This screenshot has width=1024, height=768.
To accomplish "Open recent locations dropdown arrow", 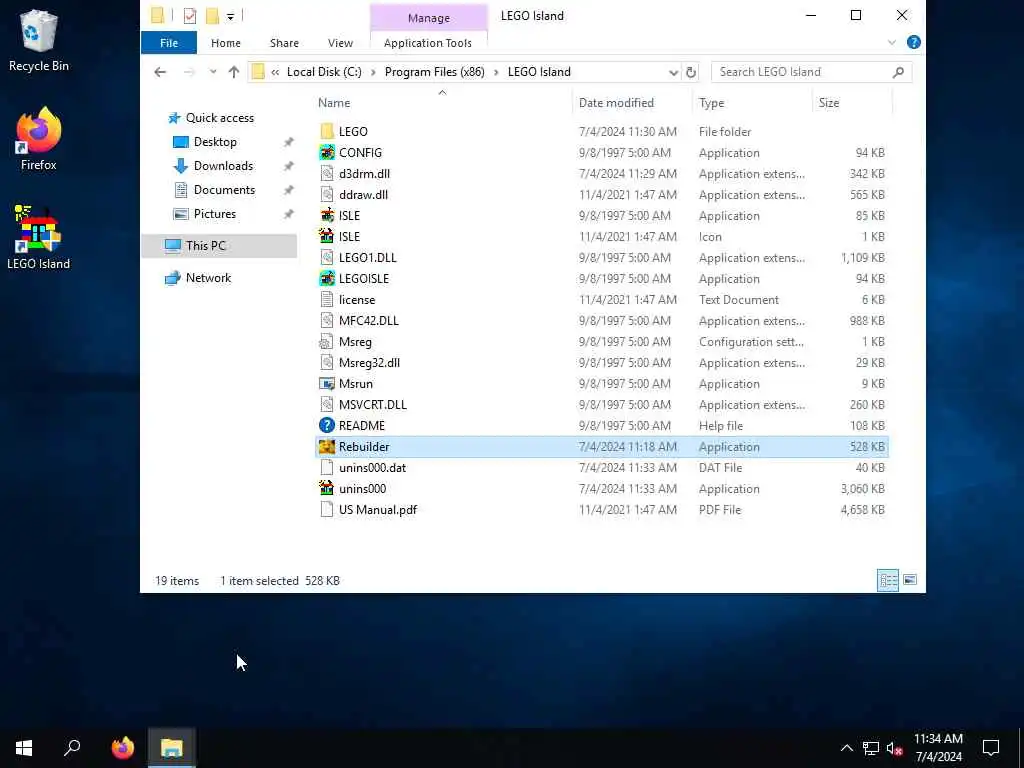I will [x=213, y=72].
